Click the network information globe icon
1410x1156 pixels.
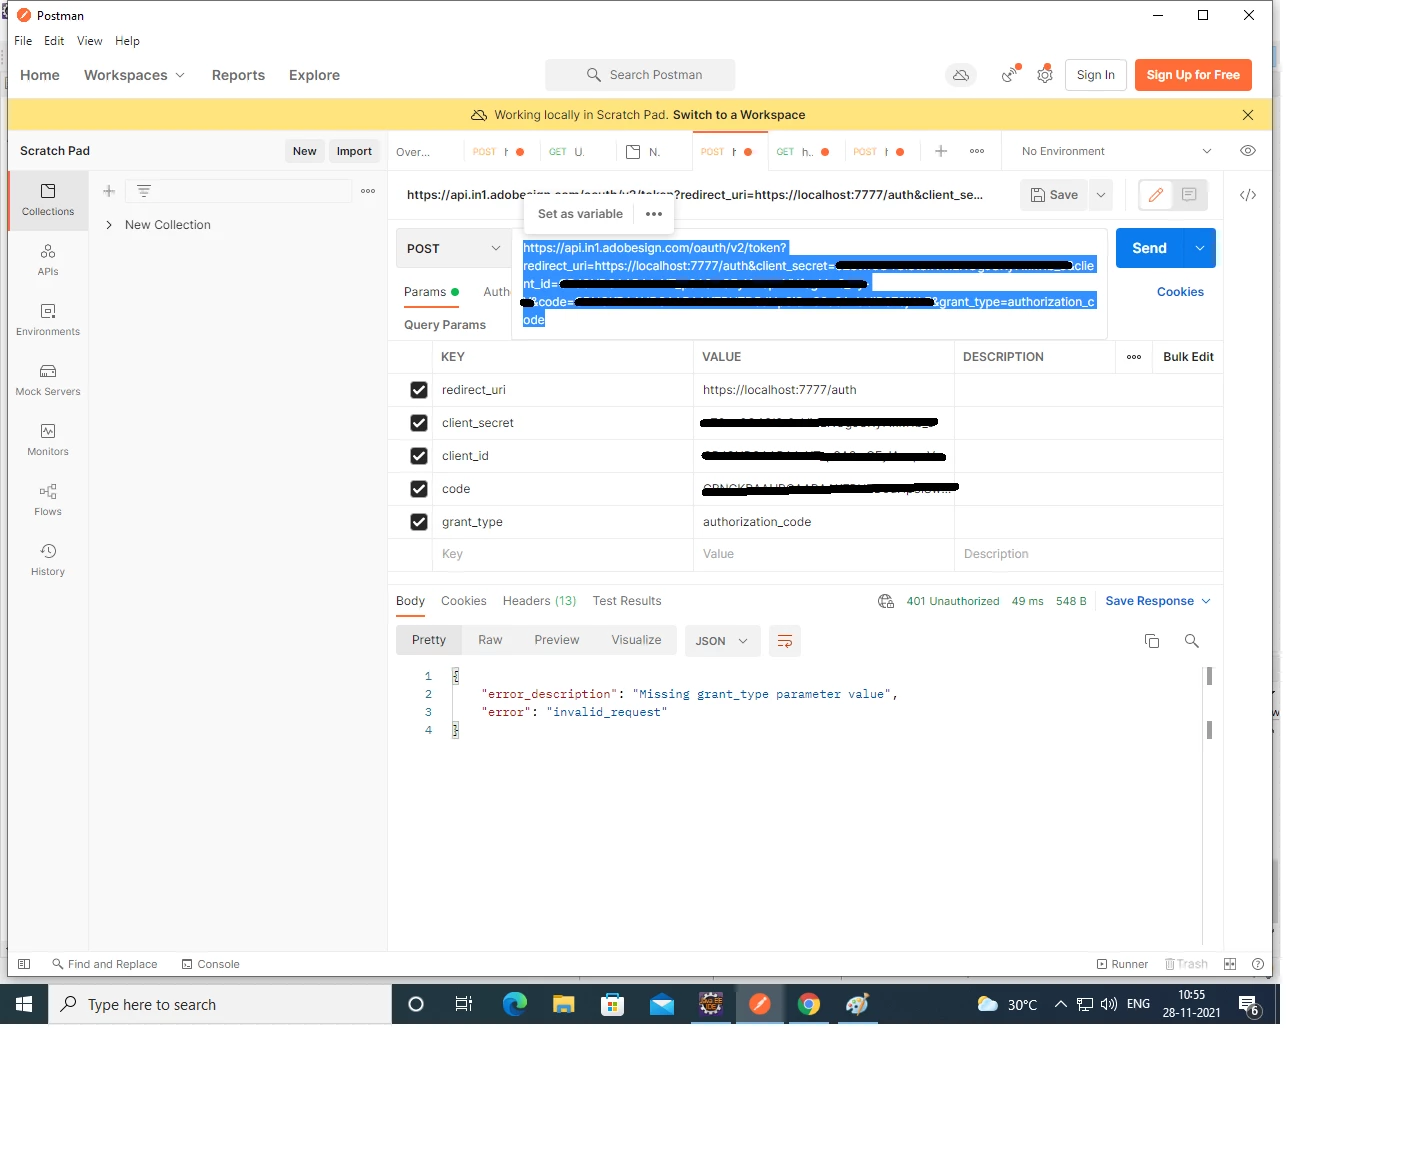coord(886,601)
